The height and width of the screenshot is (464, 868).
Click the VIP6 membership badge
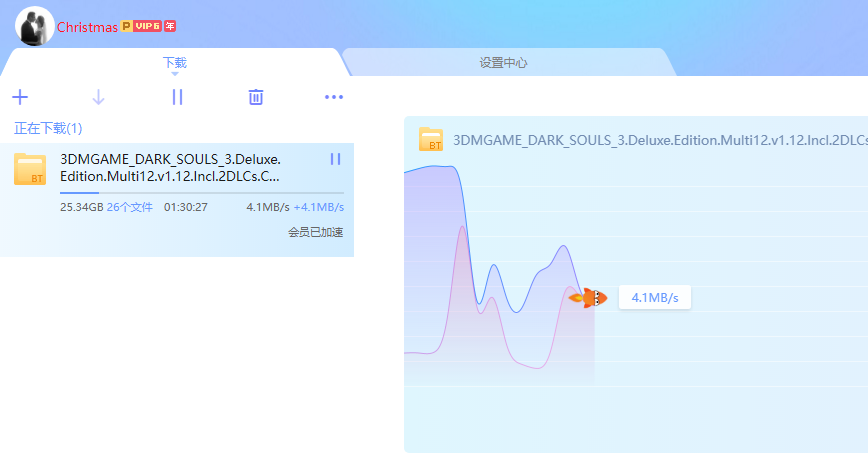tap(147, 26)
